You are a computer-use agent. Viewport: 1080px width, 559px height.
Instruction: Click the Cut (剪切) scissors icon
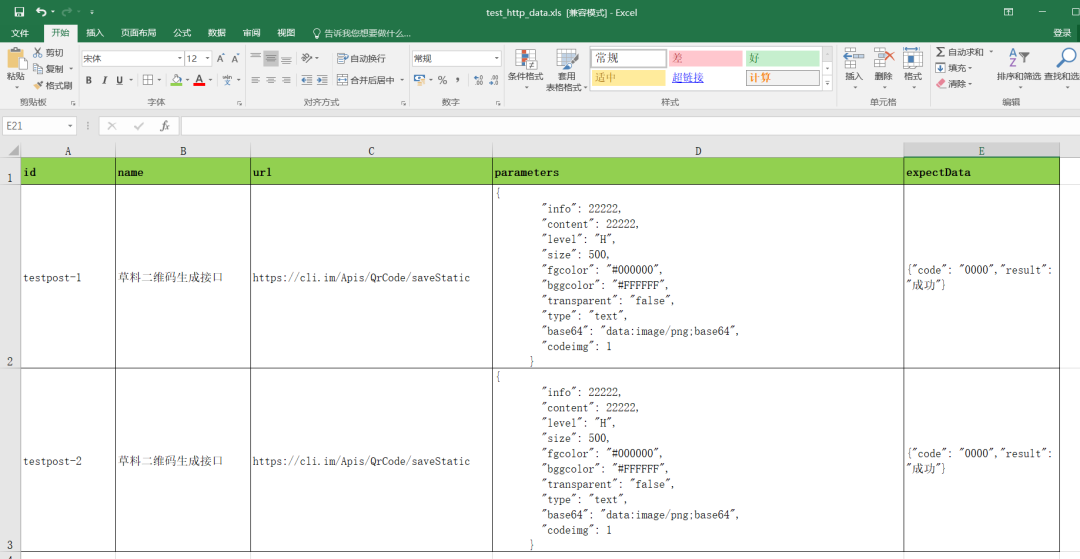38,53
